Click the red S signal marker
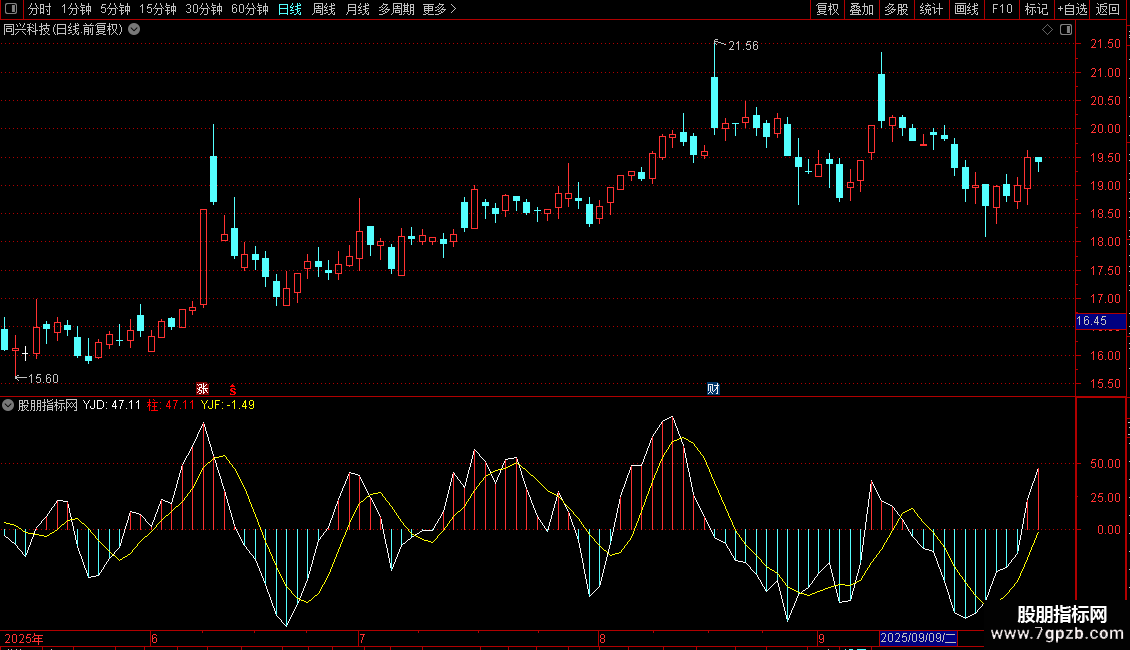This screenshot has width=1130, height=650. pyautogui.click(x=234, y=389)
